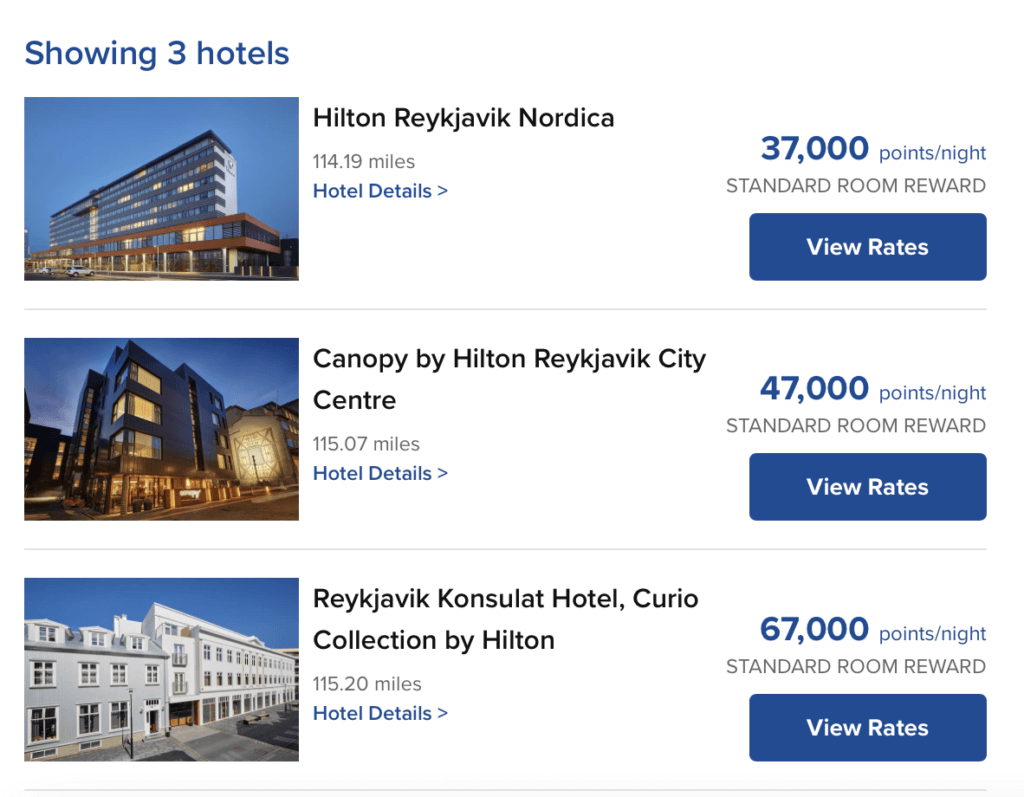
Task: Click View Rates for Hilton Reykjavik Nordica
Action: click(x=866, y=246)
